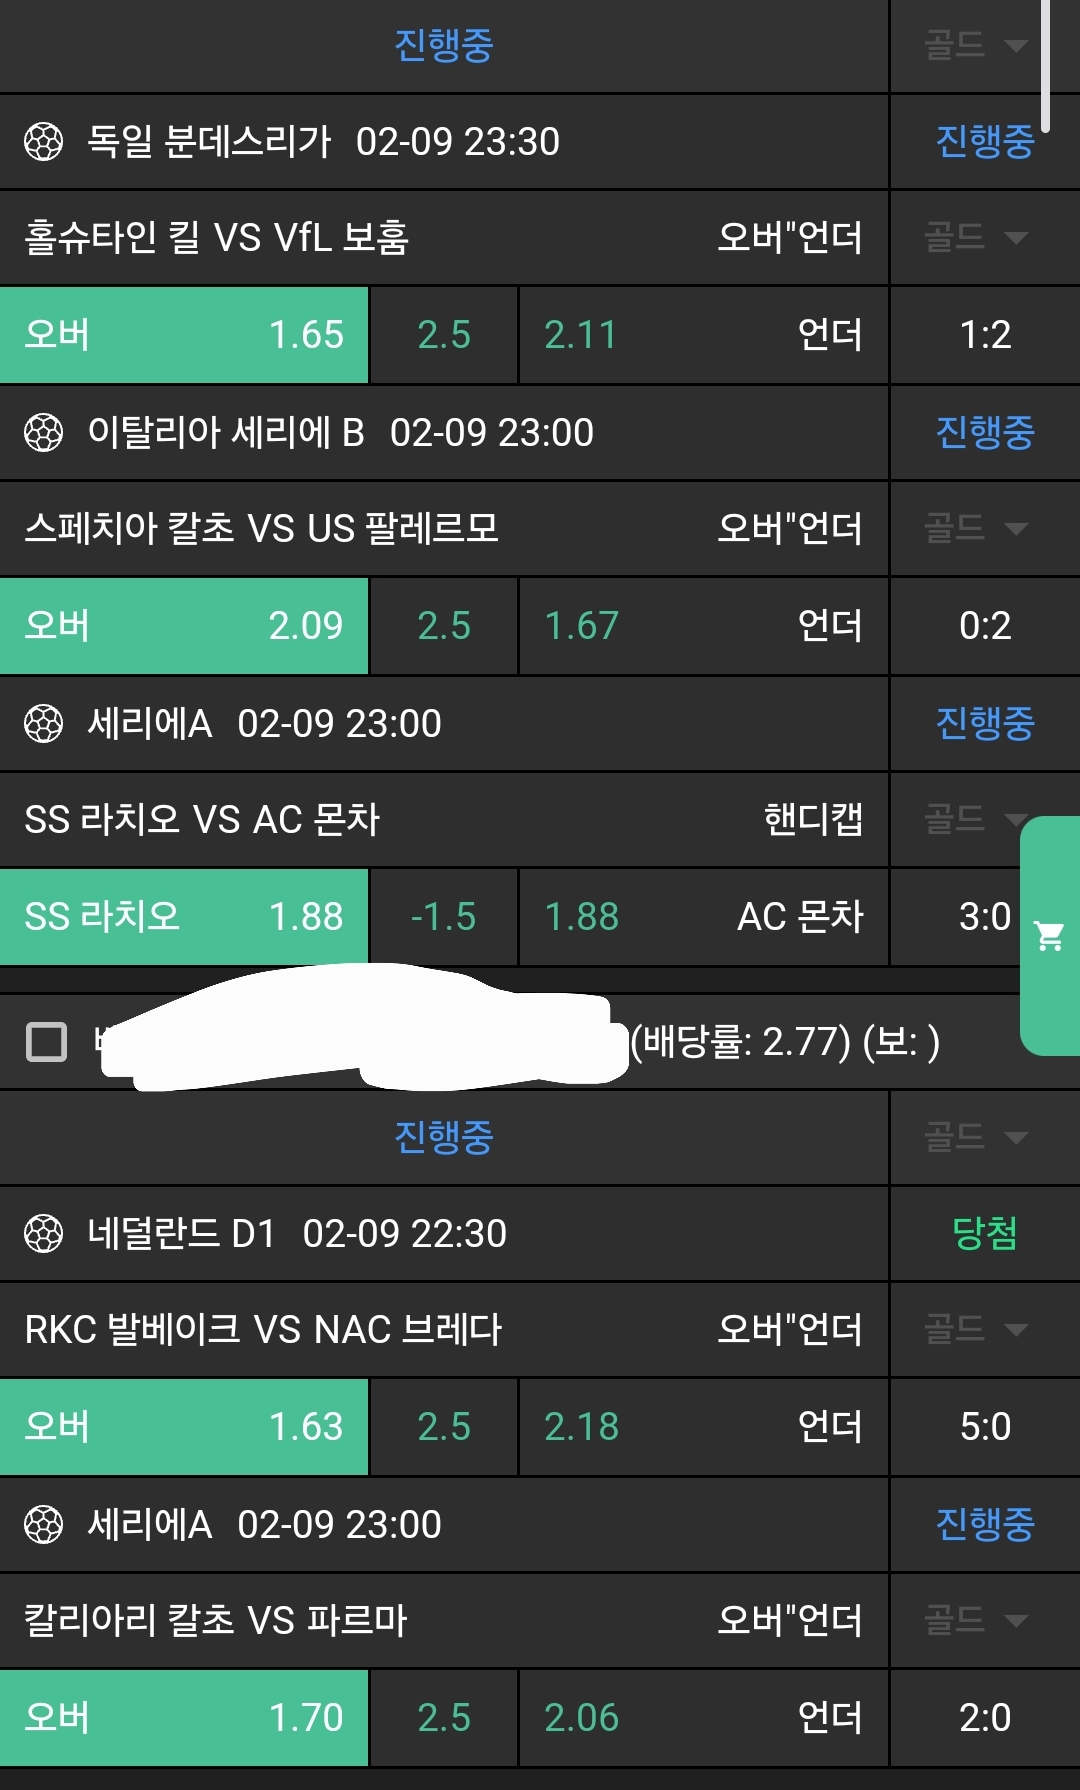Click the 진행중 status on 독일 분데스리가
Image resolution: width=1080 pixels, height=1790 pixels.
985,142
